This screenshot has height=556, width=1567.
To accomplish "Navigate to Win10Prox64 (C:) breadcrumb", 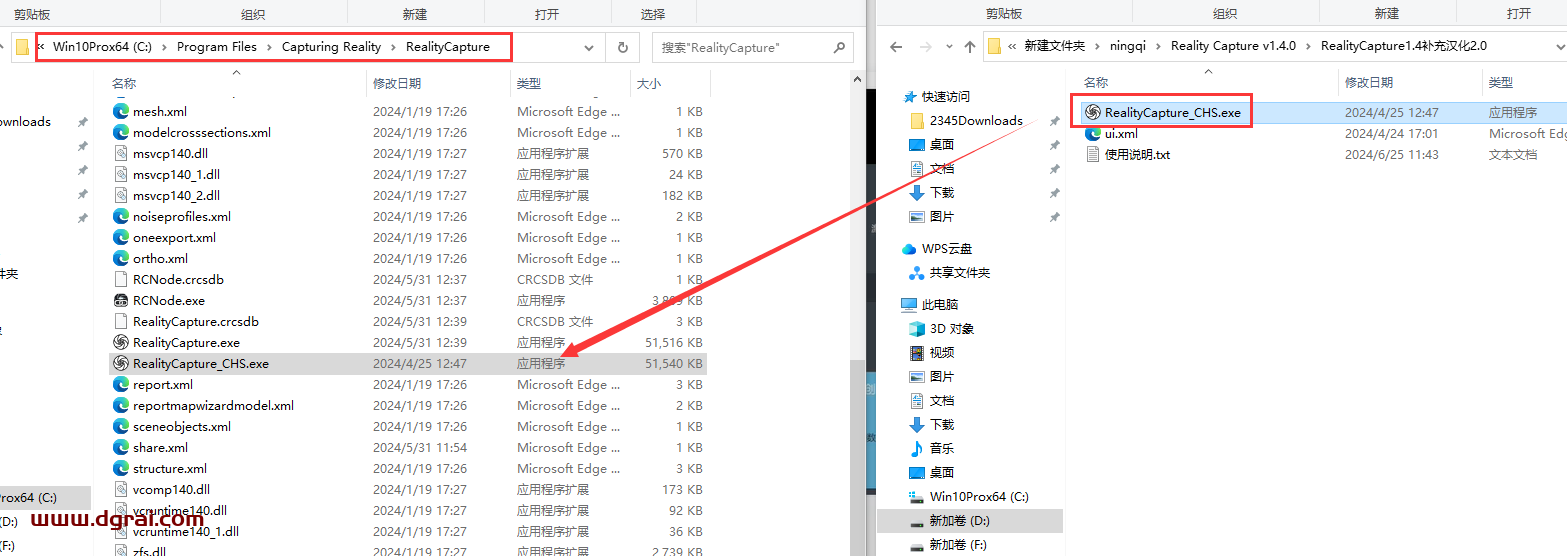I will (103, 47).
